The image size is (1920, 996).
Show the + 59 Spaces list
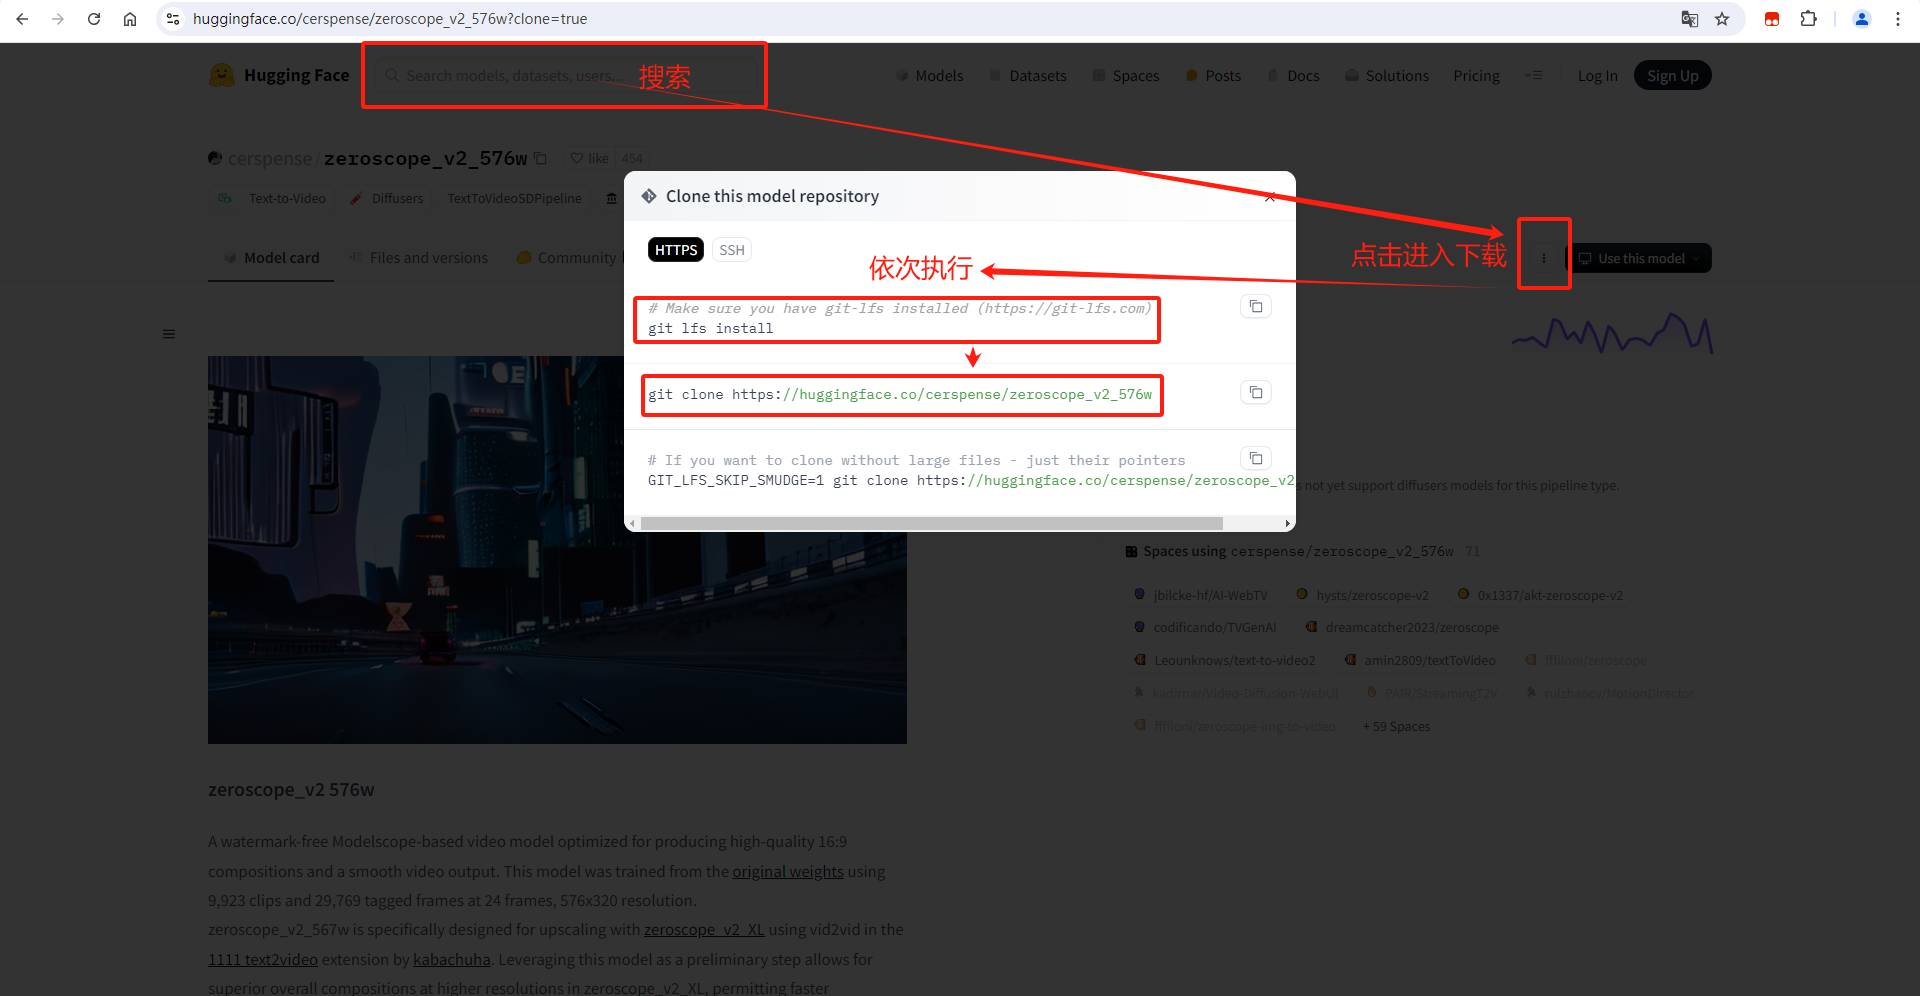point(1397,726)
